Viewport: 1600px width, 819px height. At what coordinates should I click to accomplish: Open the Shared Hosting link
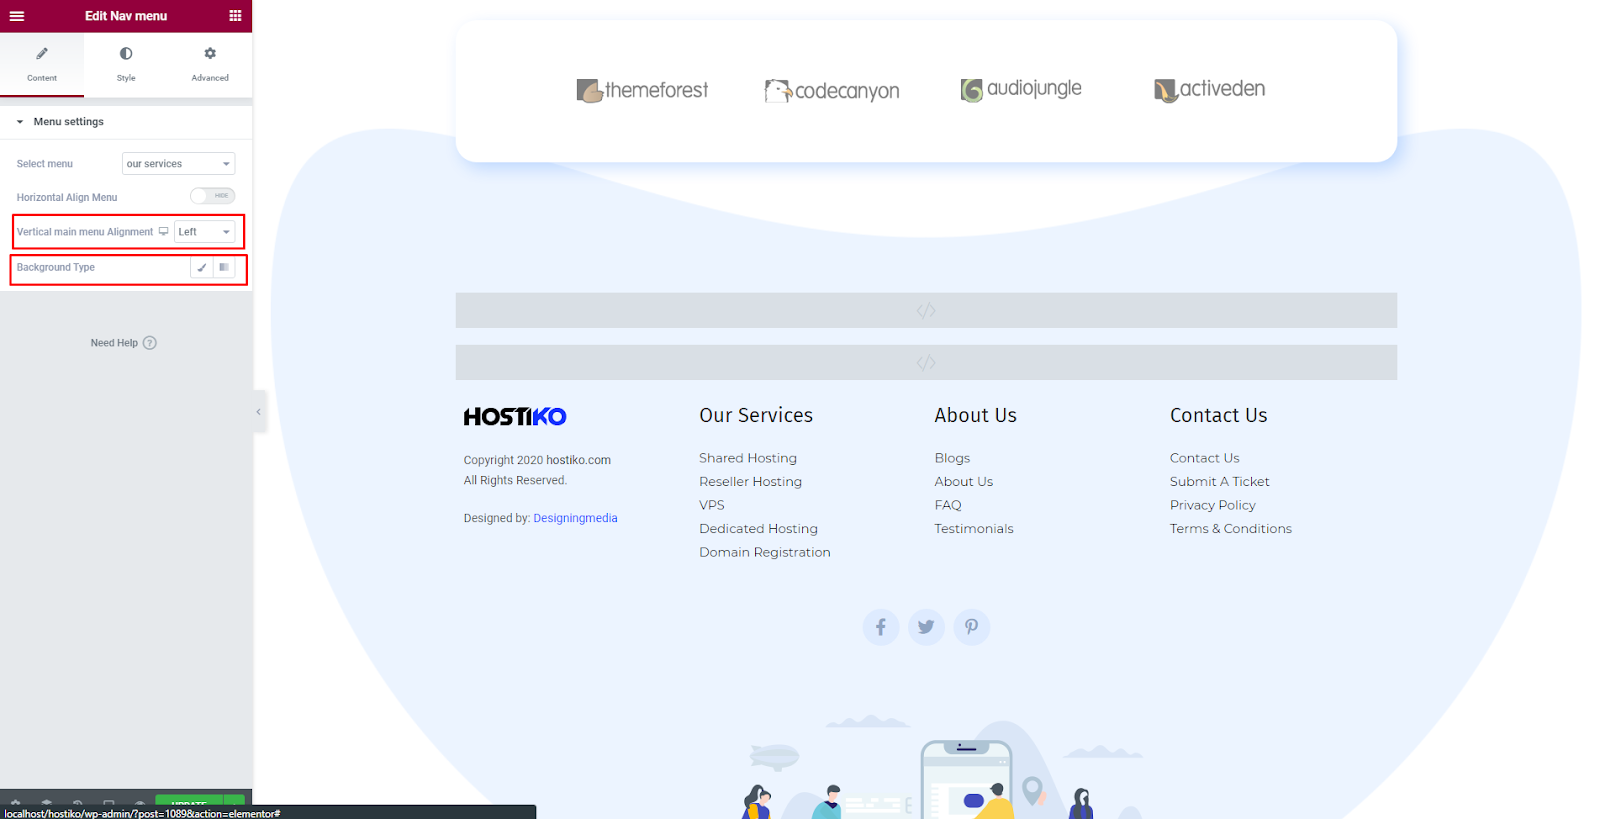tap(748, 458)
